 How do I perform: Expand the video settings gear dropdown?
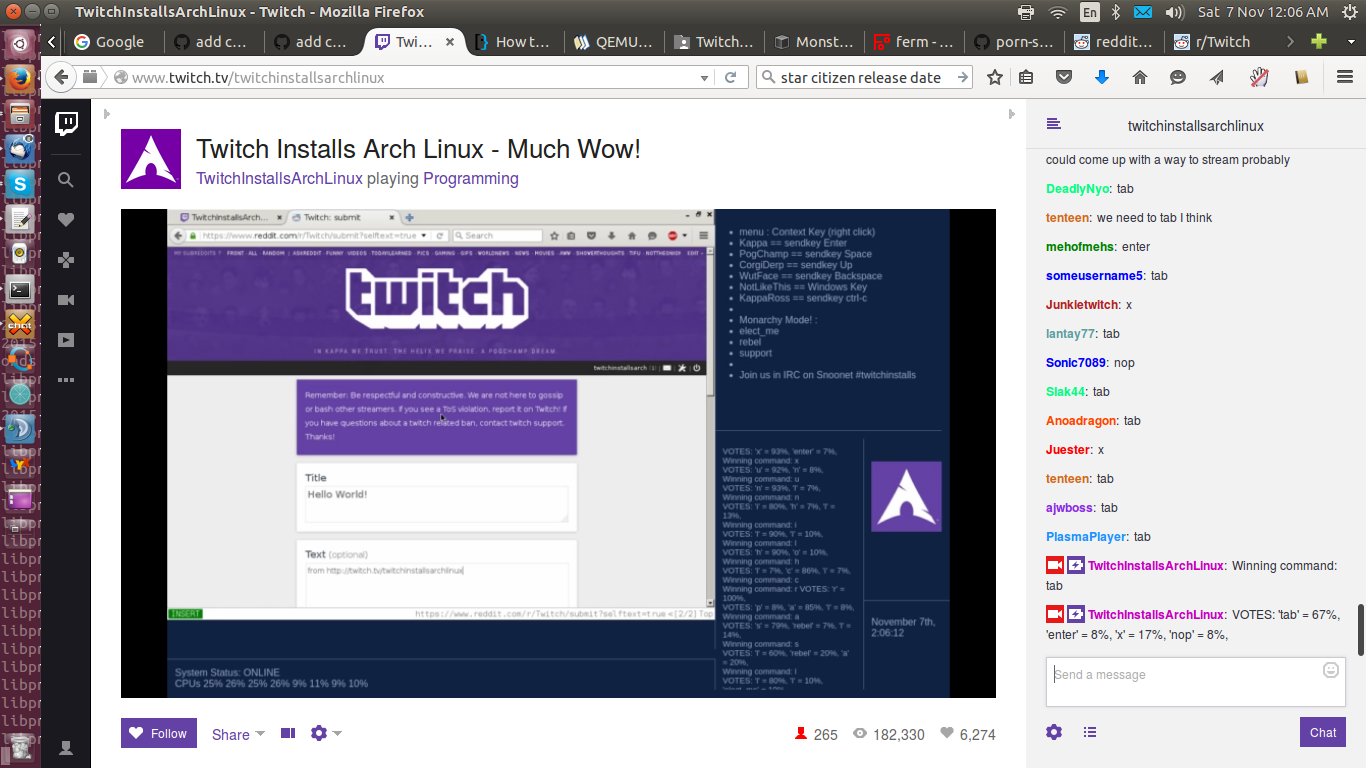point(326,733)
